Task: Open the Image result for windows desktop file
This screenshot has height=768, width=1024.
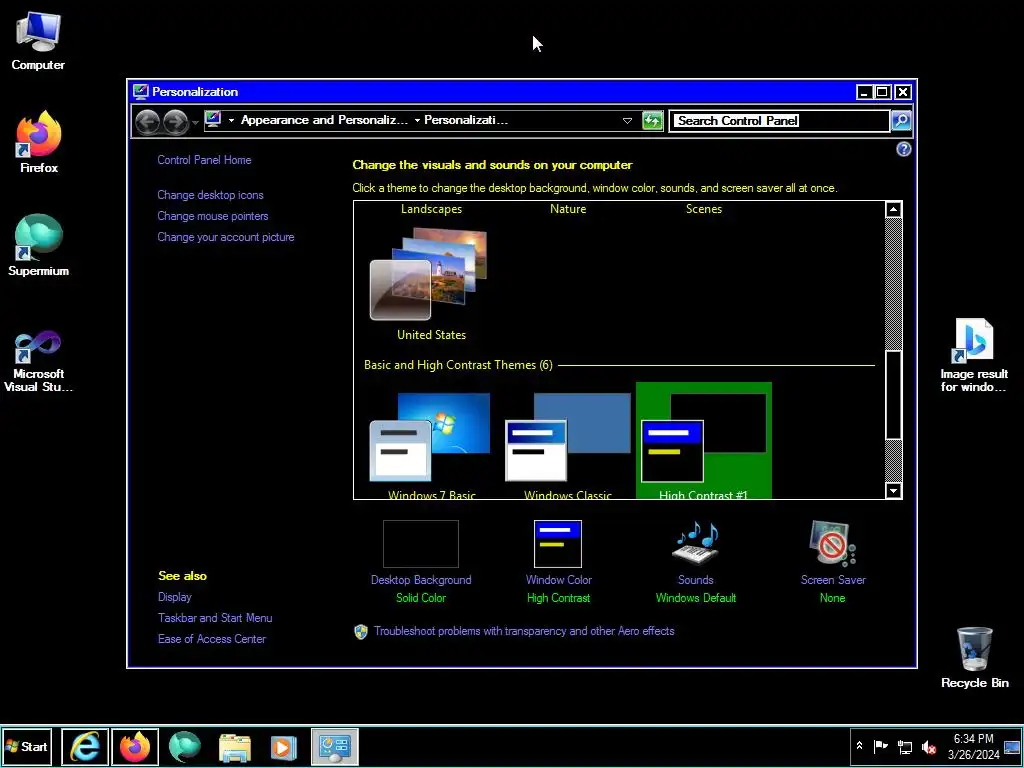Action: [x=974, y=355]
